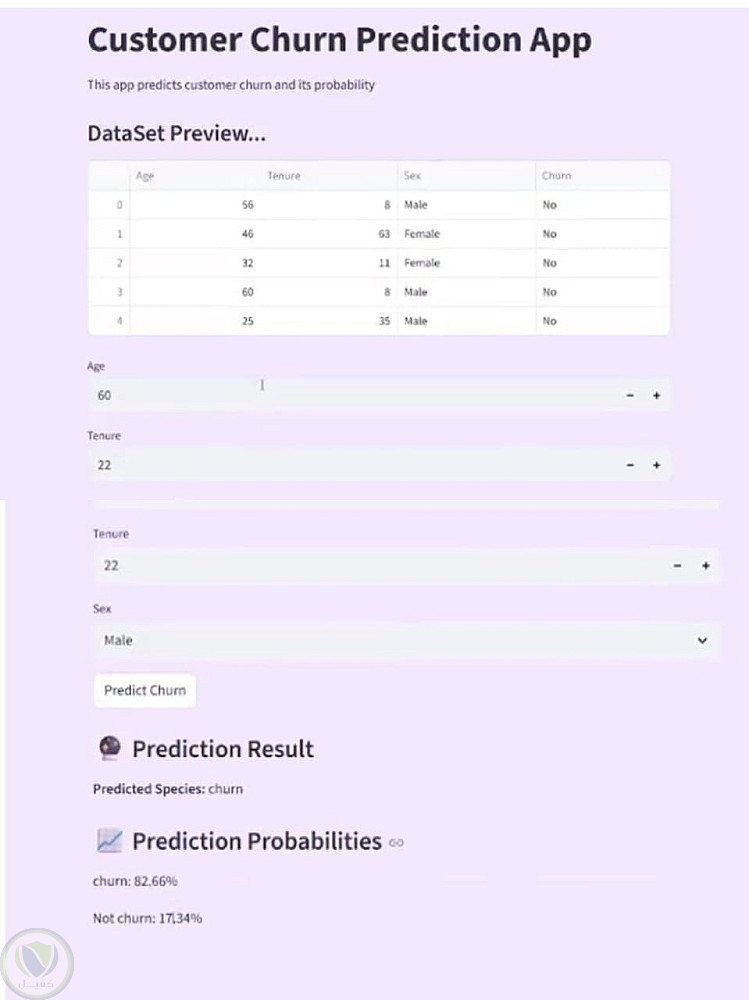Open the Sex dropdown showing Male
The image size is (749, 1000).
(406, 641)
